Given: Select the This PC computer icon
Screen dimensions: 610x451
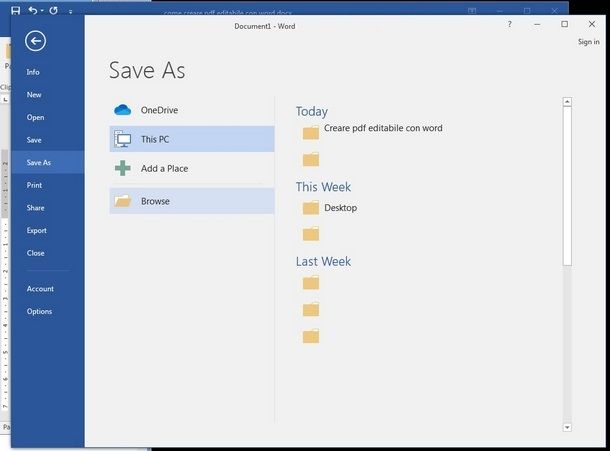Looking at the screenshot, I should [x=123, y=139].
